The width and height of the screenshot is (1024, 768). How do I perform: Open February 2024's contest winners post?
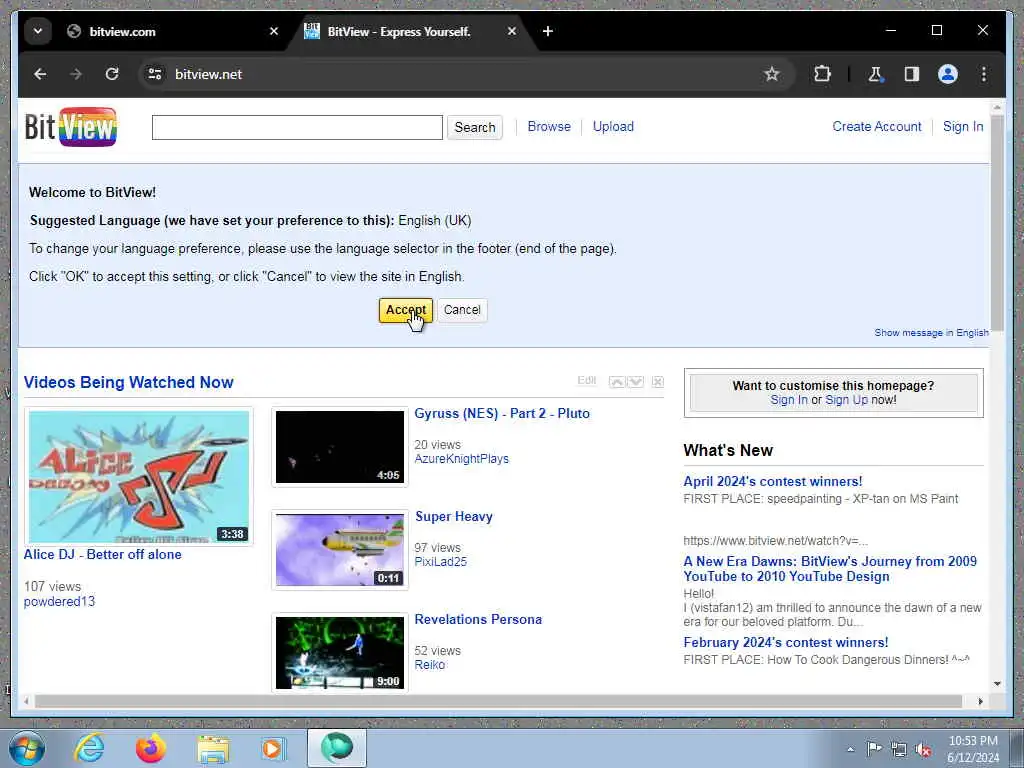(786, 643)
